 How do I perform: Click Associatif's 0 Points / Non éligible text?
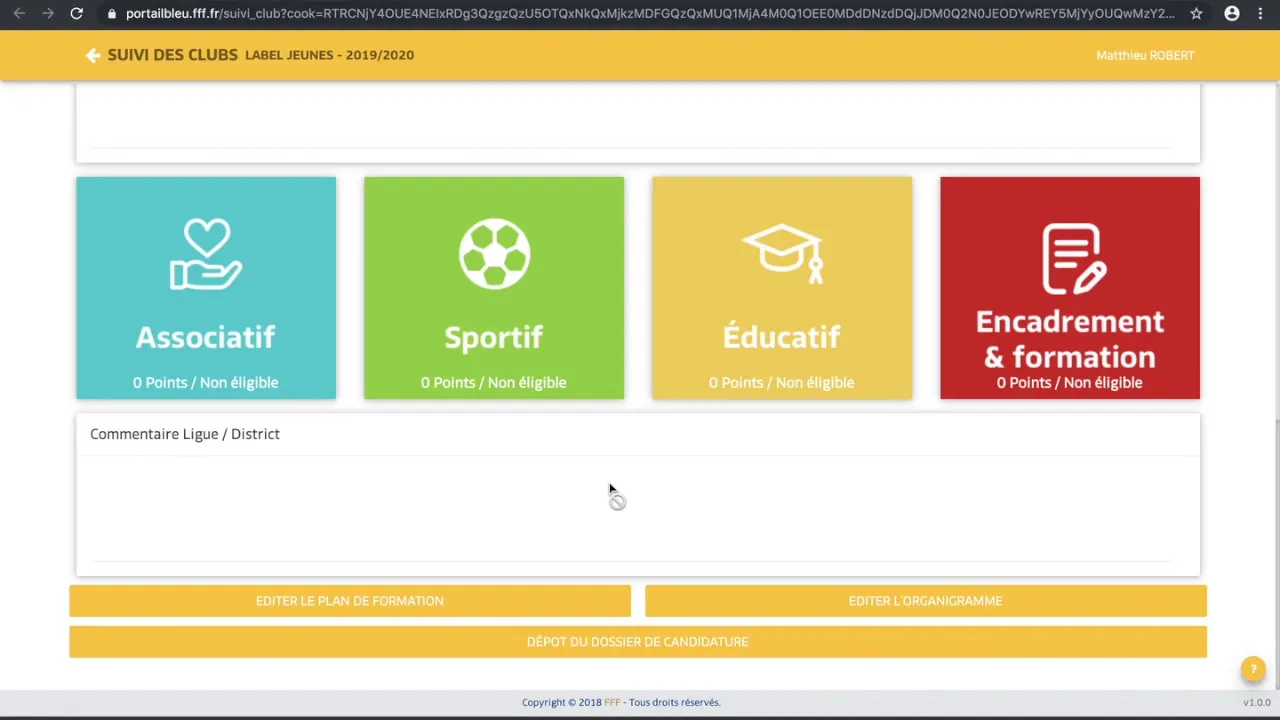coord(206,382)
